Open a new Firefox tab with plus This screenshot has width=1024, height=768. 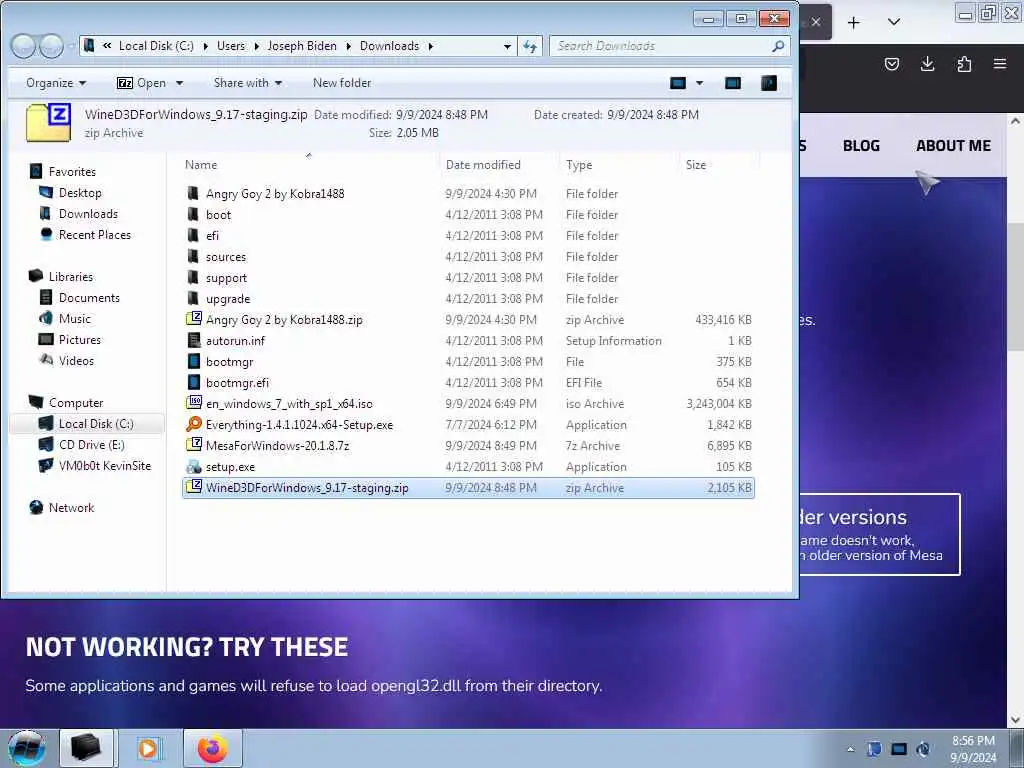coord(853,23)
